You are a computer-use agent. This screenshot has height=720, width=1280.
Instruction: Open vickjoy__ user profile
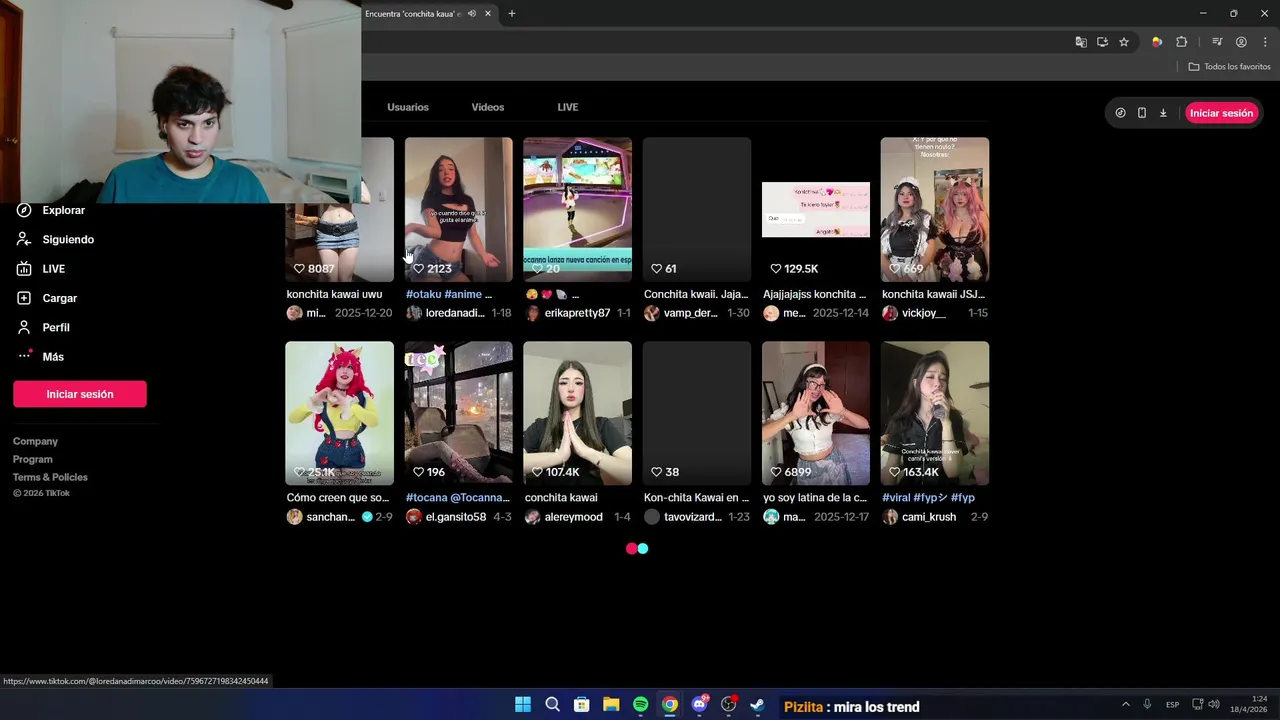(924, 313)
